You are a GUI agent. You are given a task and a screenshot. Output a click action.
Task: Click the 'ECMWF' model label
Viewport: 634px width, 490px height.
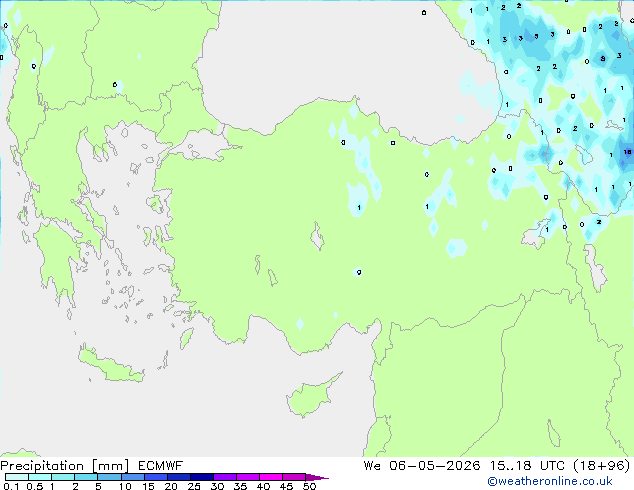[x=161, y=466]
